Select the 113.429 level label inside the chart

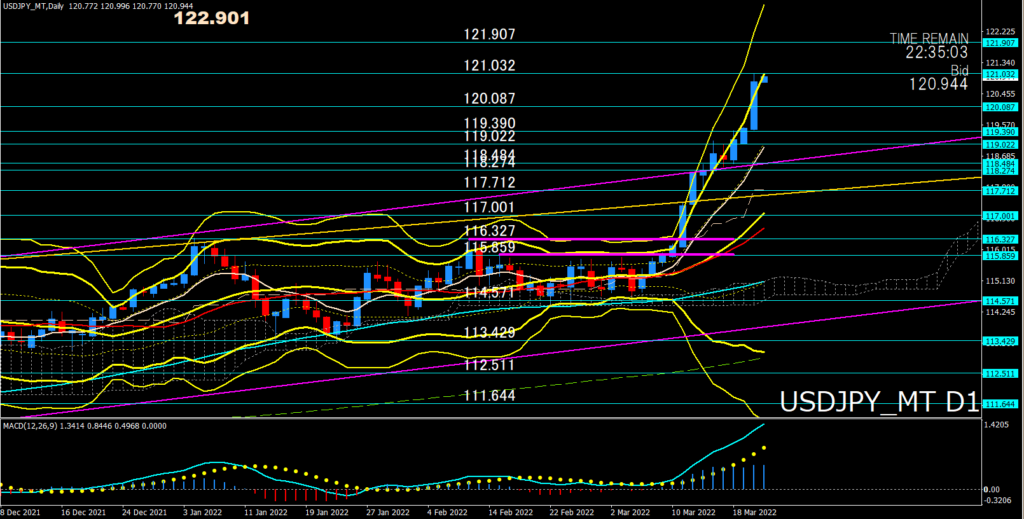(x=490, y=332)
